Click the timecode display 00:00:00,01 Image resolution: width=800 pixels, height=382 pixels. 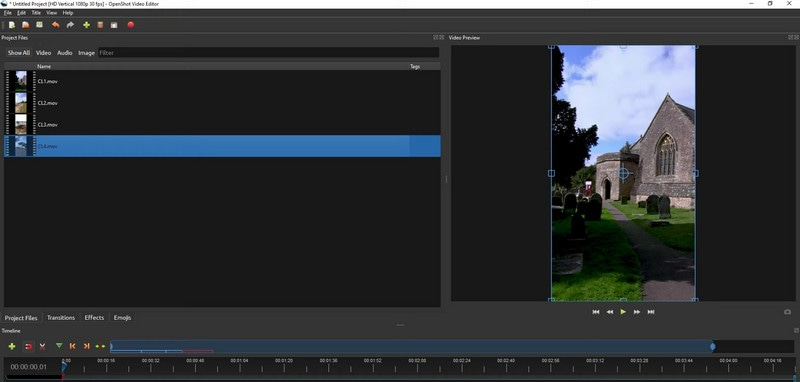(x=29, y=367)
